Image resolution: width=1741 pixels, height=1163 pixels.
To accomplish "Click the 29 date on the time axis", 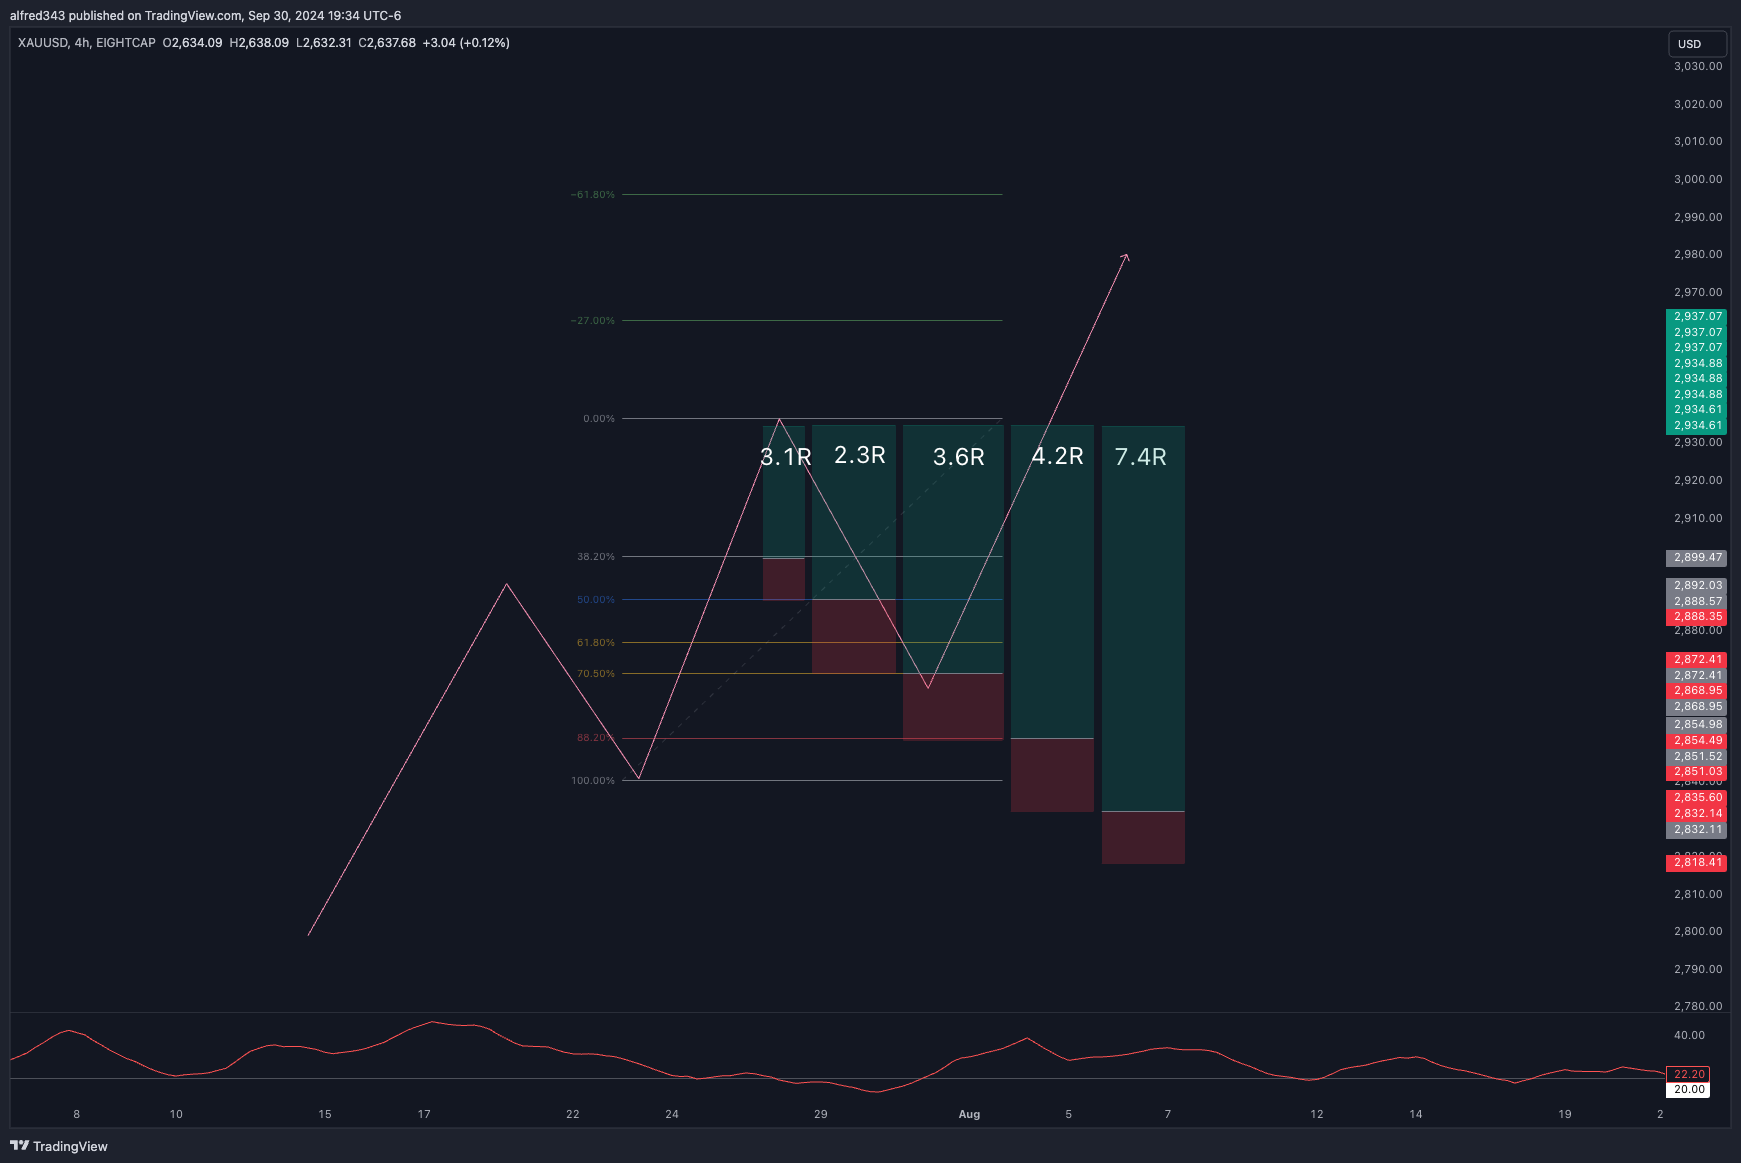I will 821,1114.
